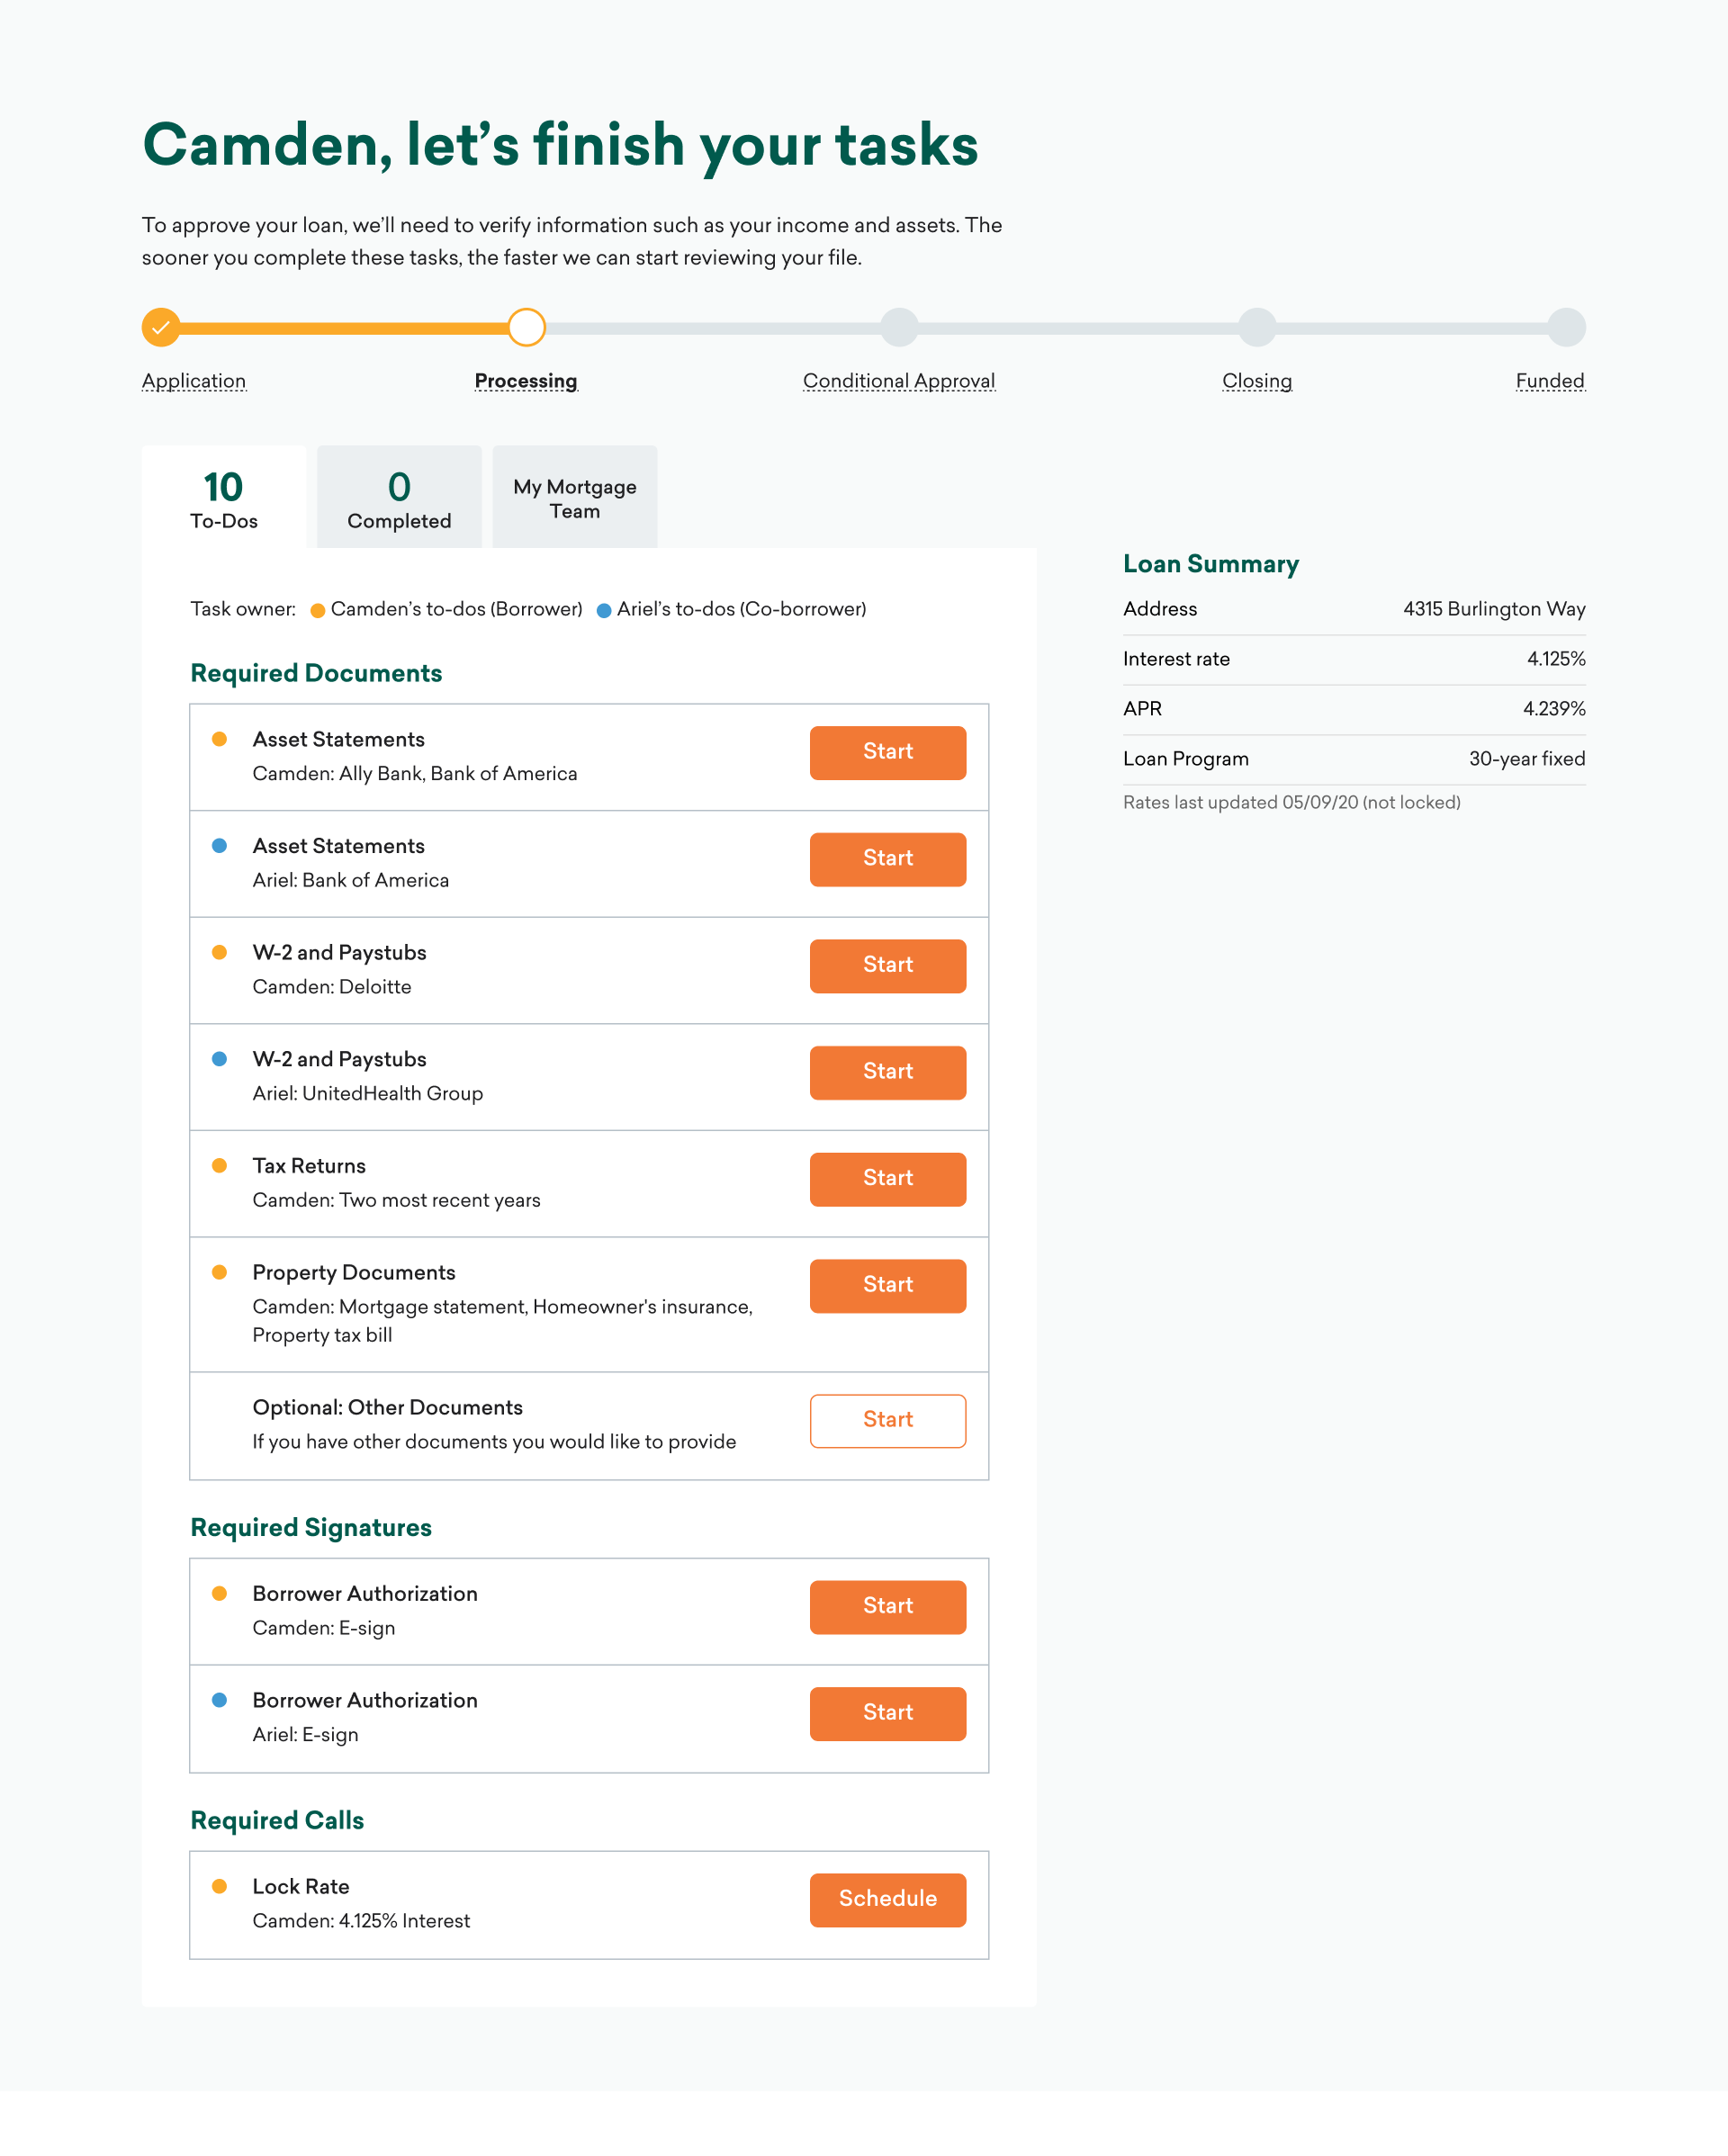Click the Processing step circle marker

[526, 328]
